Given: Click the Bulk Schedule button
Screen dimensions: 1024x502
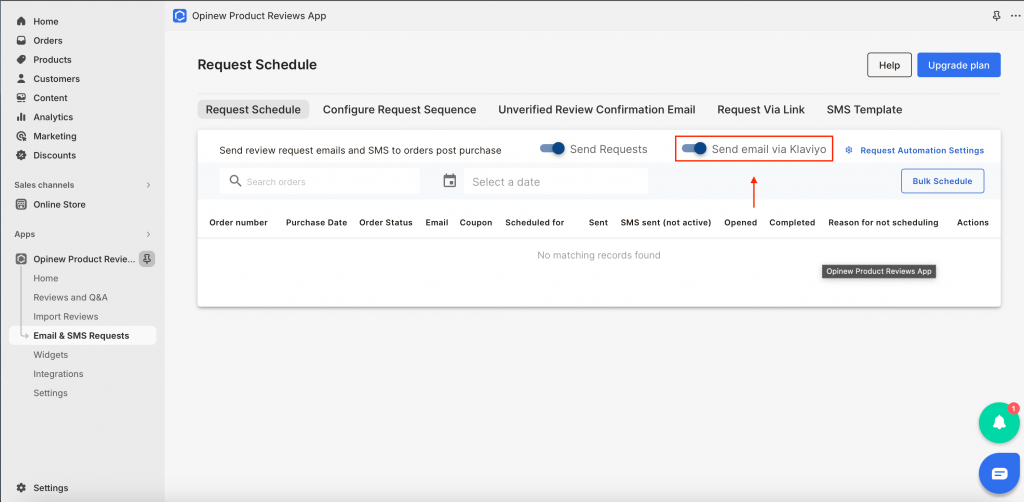Looking at the screenshot, I should click(x=942, y=181).
